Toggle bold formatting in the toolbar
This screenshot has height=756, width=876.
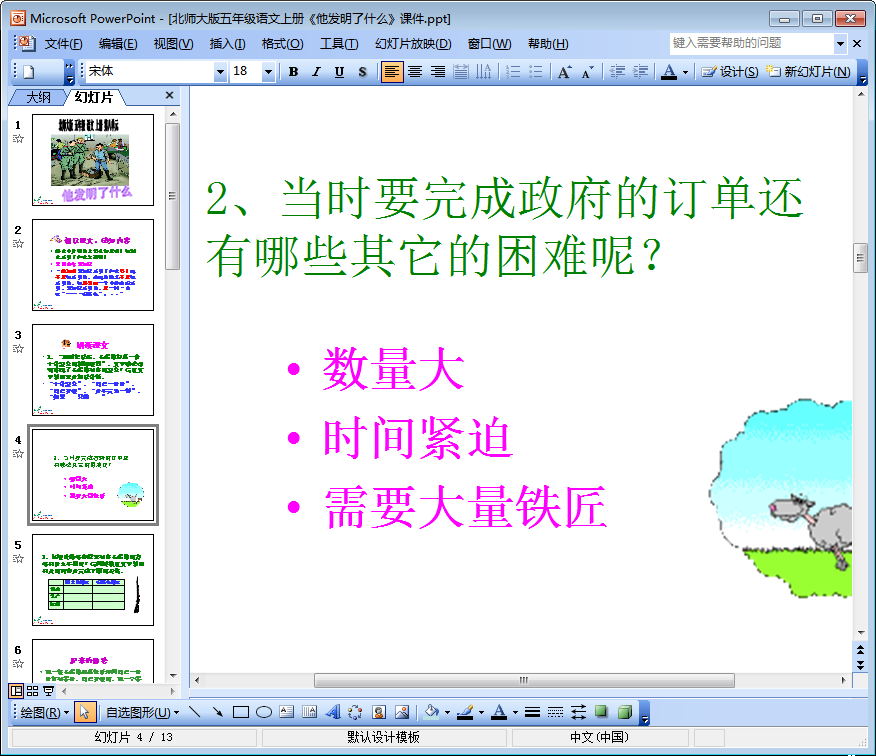(293, 72)
